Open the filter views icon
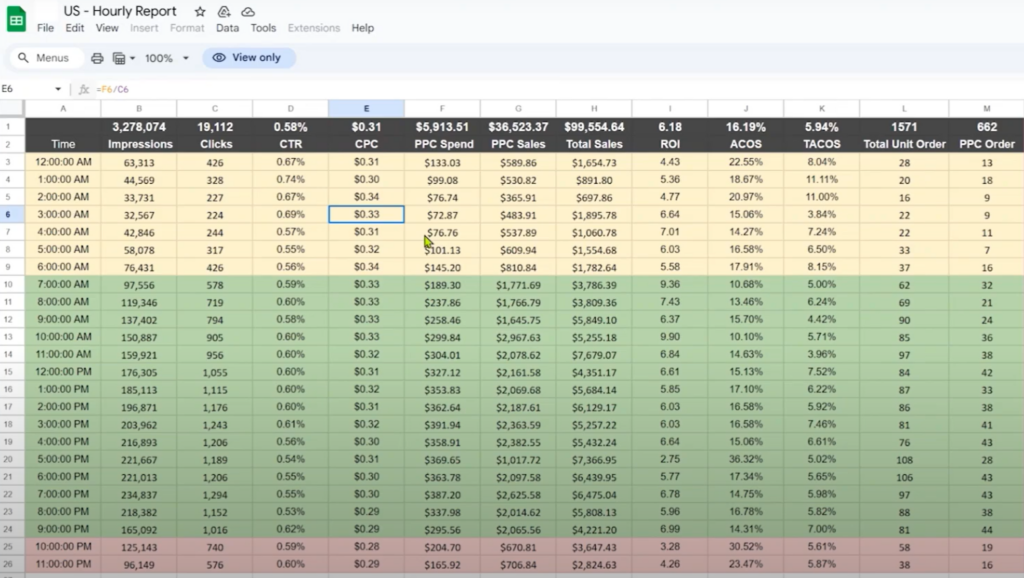 tap(119, 58)
